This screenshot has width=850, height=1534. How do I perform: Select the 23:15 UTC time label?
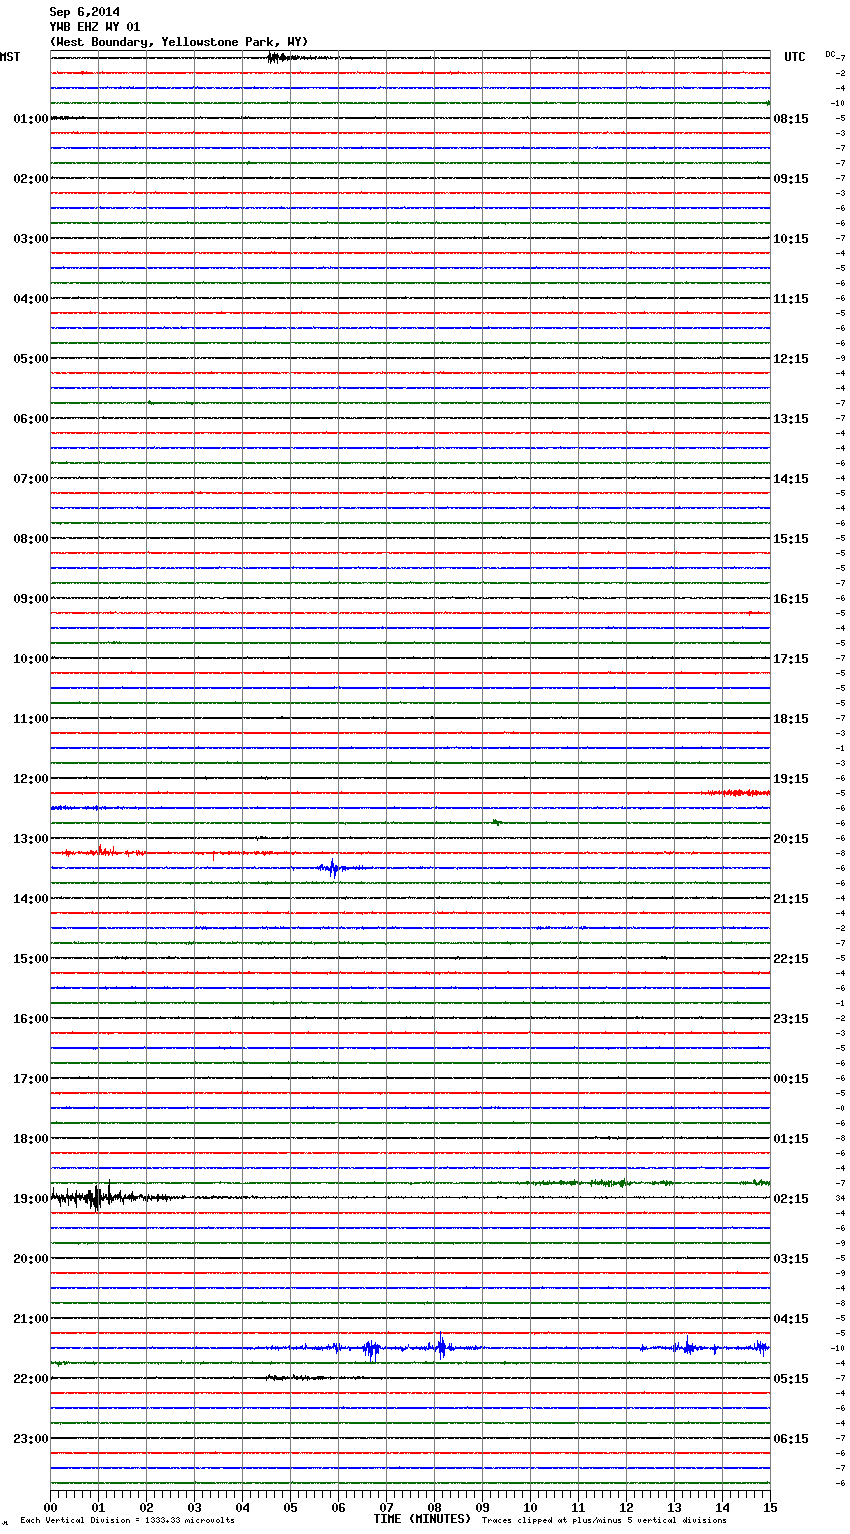(x=791, y=1019)
